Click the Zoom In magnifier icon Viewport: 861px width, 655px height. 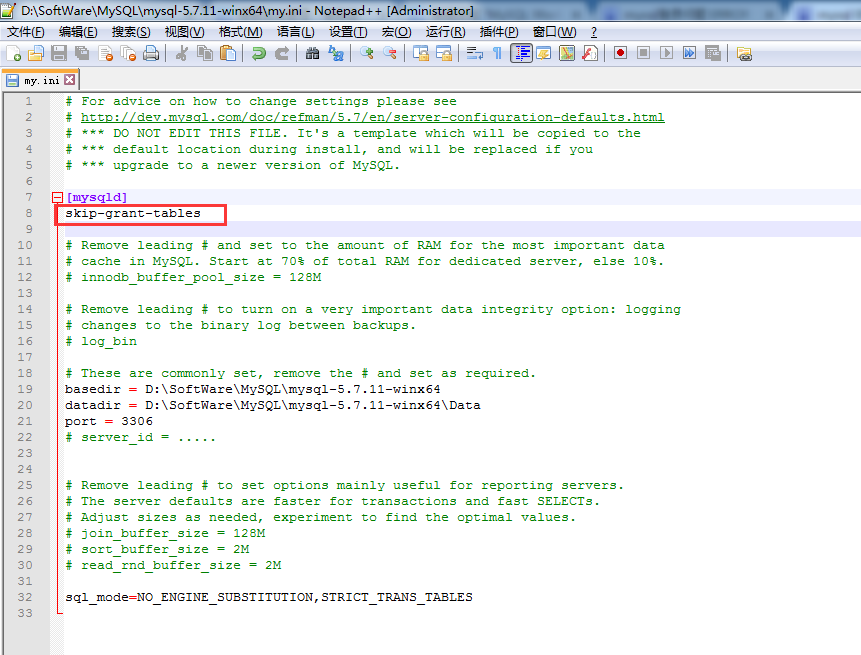coord(367,54)
